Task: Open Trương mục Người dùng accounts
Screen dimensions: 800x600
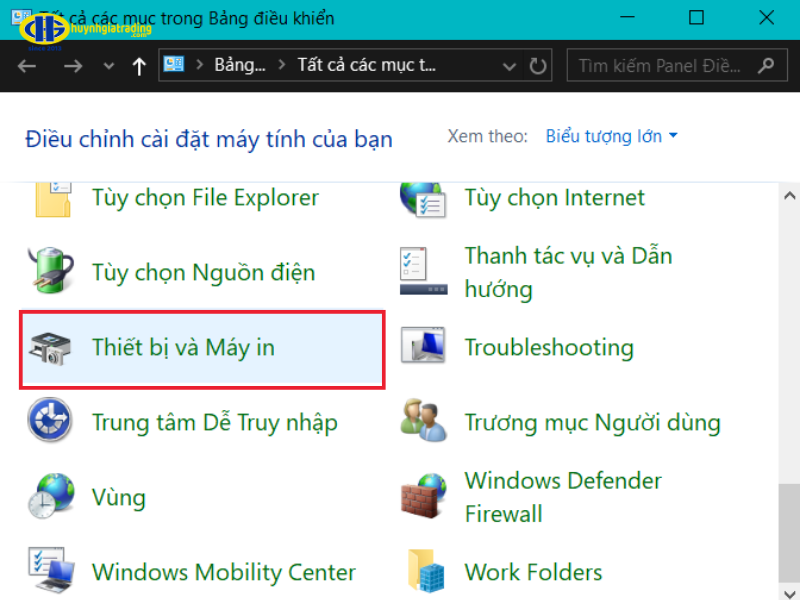Action: (594, 423)
